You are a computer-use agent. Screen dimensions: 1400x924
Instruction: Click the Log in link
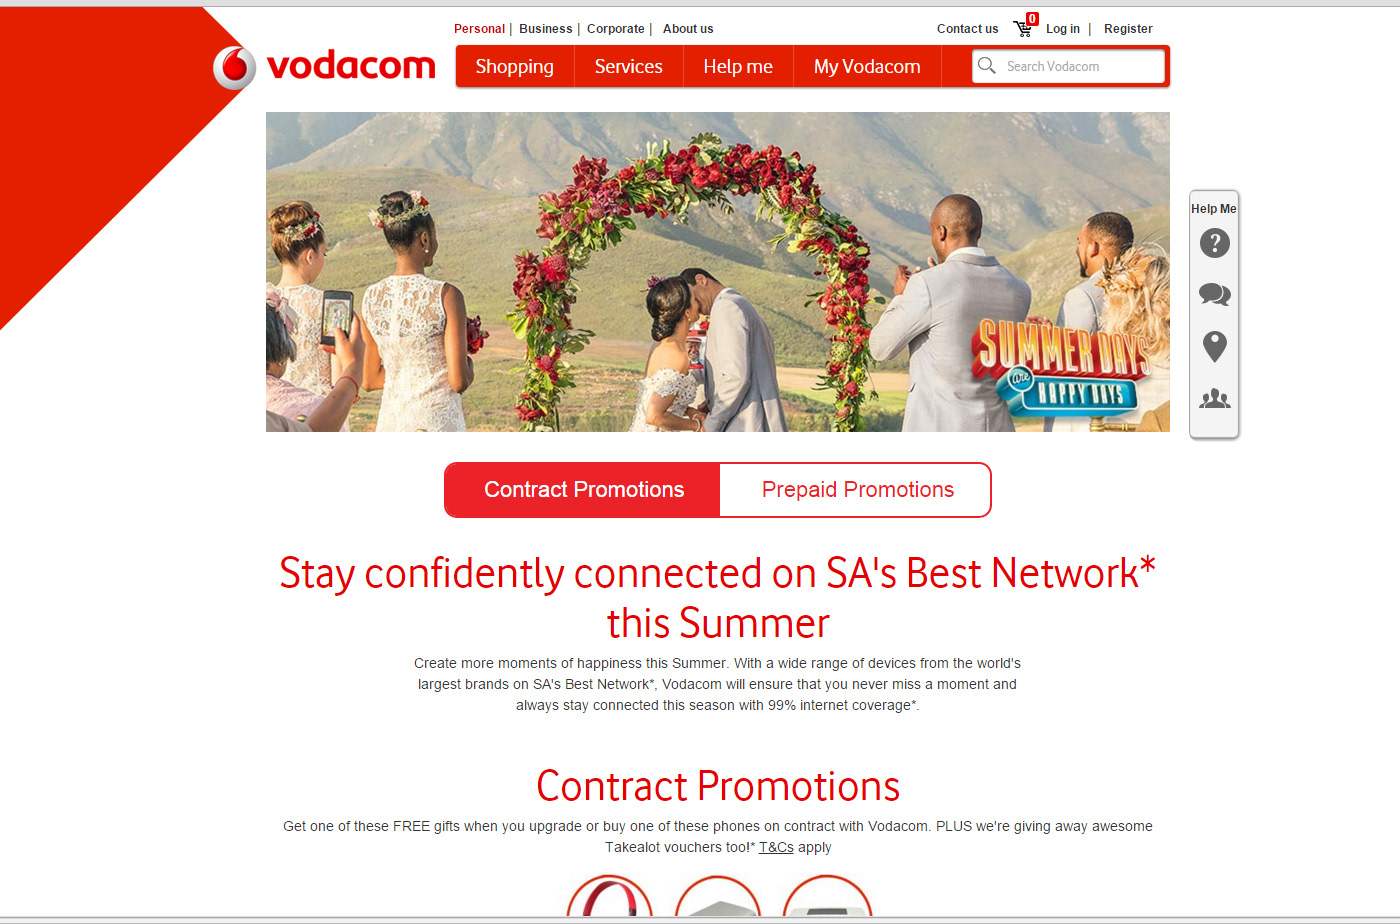pyautogui.click(x=1062, y=29)
